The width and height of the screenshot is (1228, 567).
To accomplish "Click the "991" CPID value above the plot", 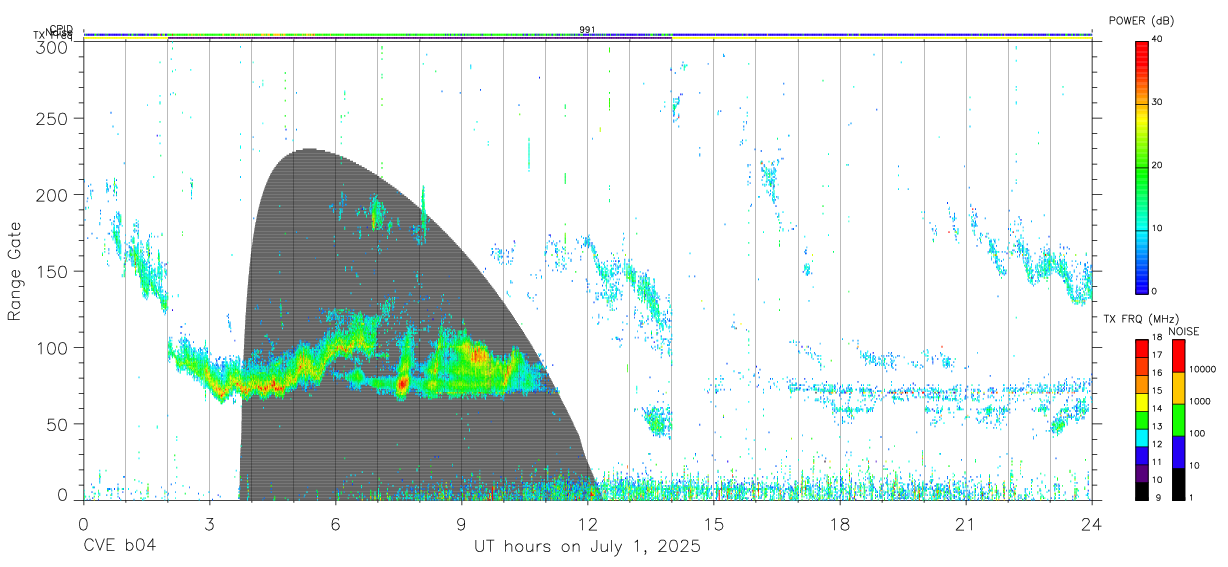I will click(587, 29).
